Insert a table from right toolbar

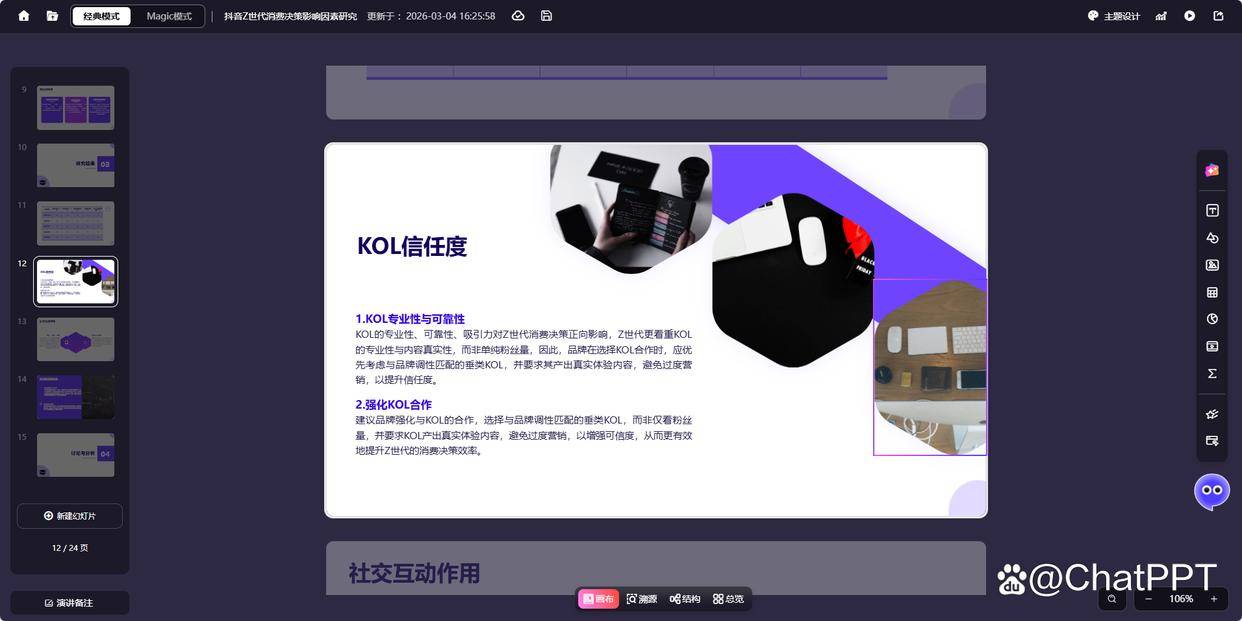pos(1212,292)
